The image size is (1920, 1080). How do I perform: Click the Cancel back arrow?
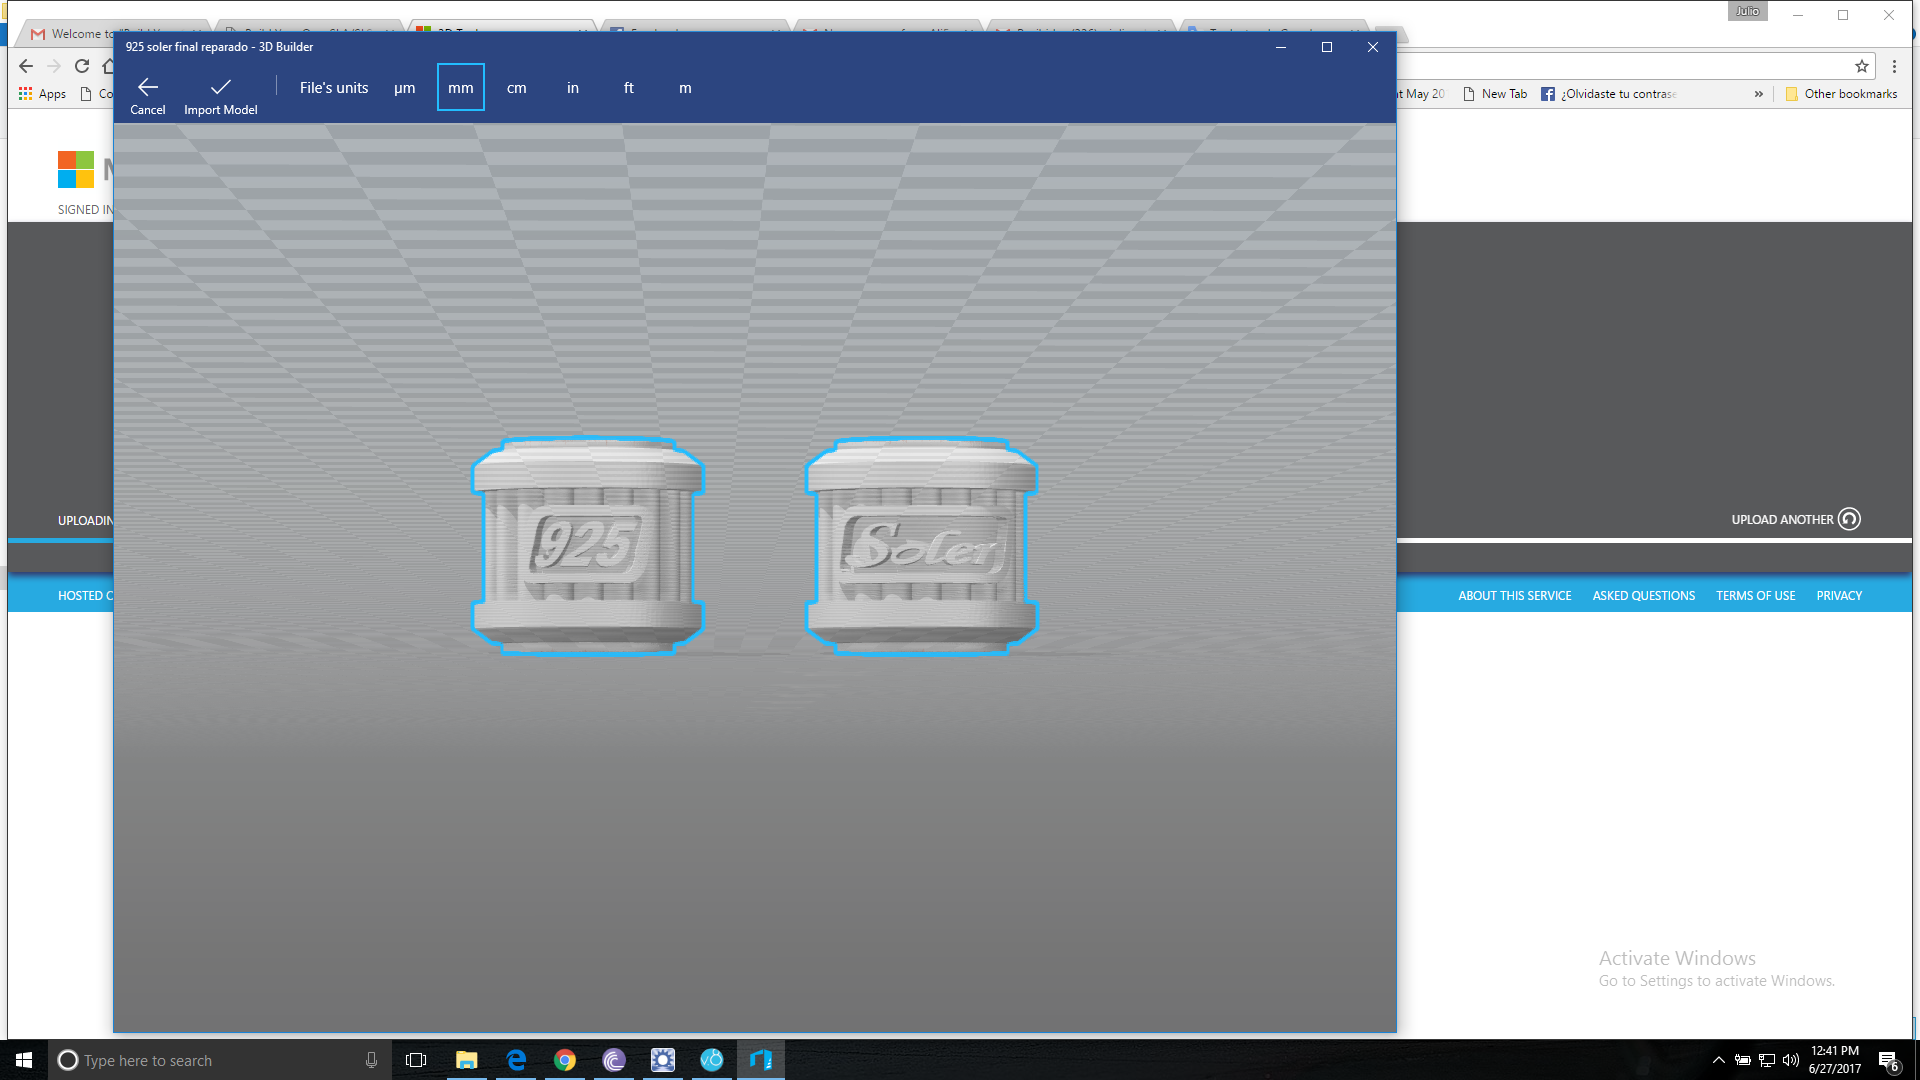[x=148, y=88]
